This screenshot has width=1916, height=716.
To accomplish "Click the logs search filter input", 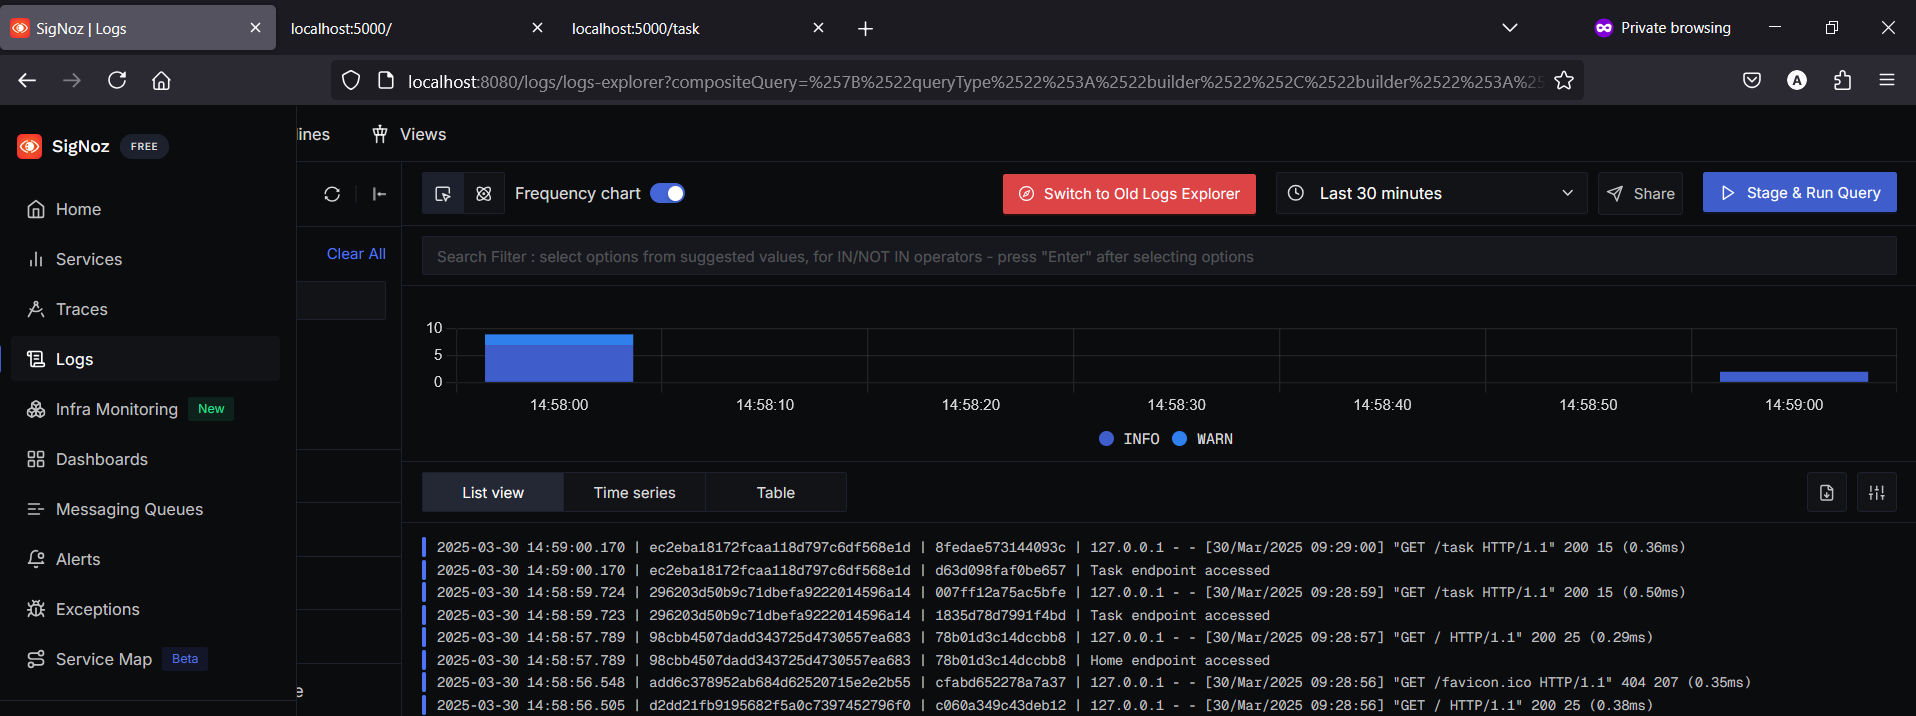I will tap(1159, 256).
